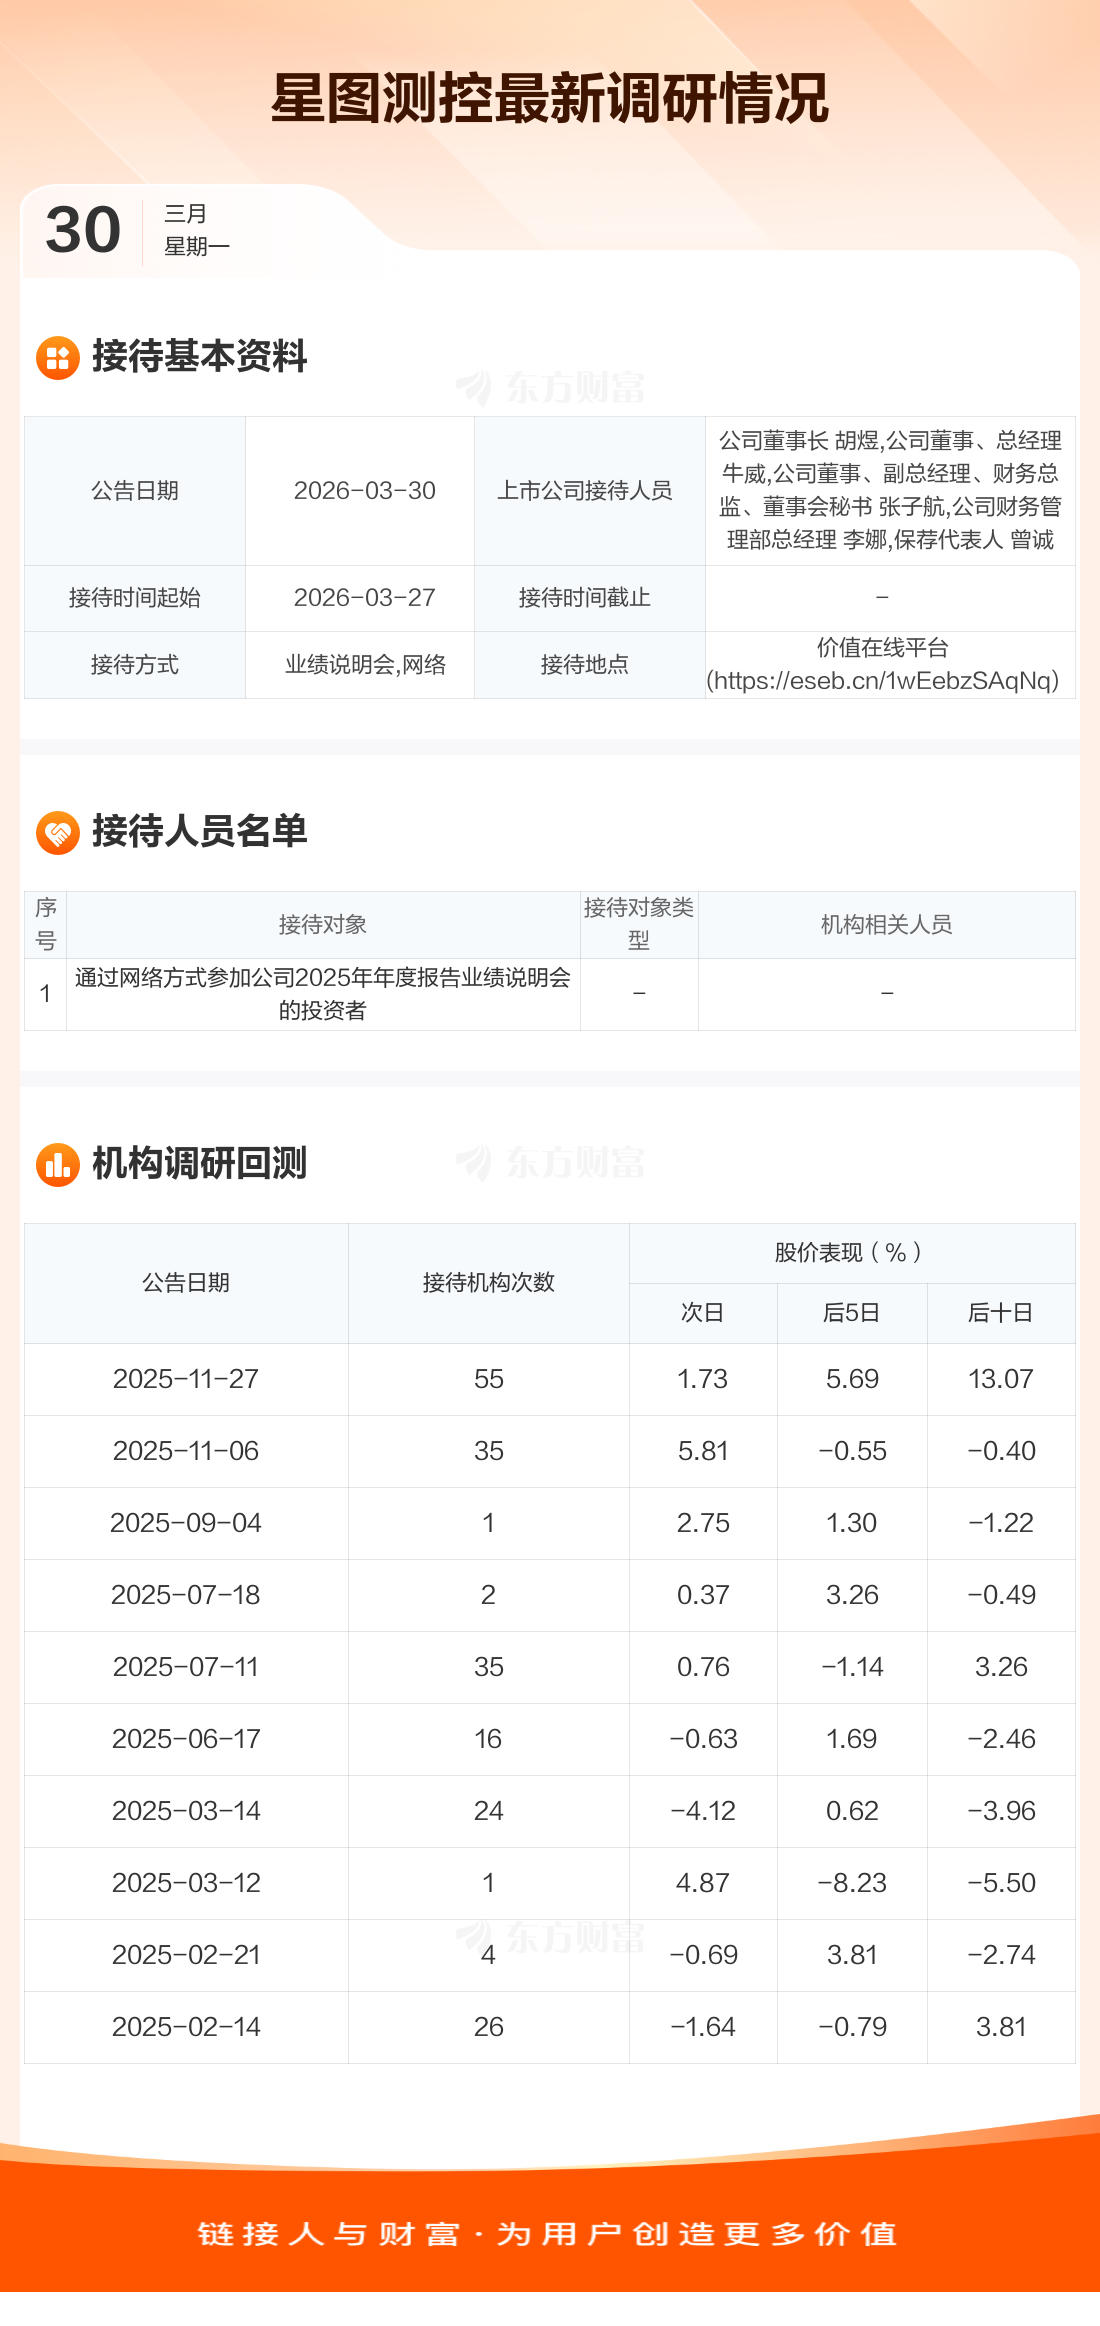
Task: Click the 股价表现（%） header
Action: point(852,1253)
